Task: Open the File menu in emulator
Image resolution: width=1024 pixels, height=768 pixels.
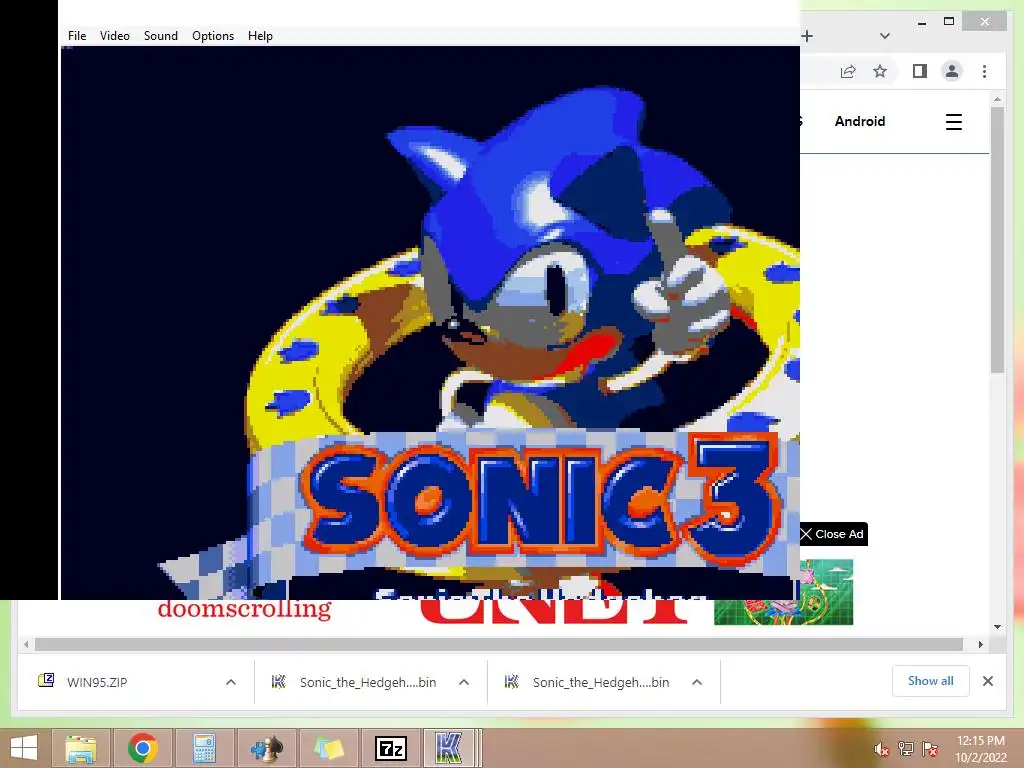Action: (76, 36)
